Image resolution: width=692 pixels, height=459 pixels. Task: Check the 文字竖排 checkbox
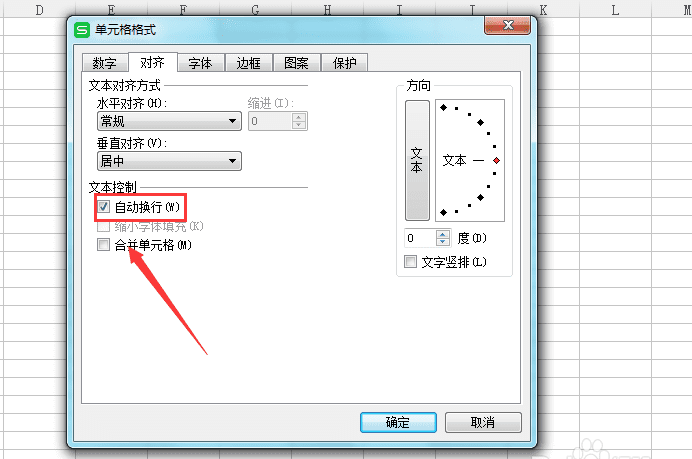(x=410, y=261)
